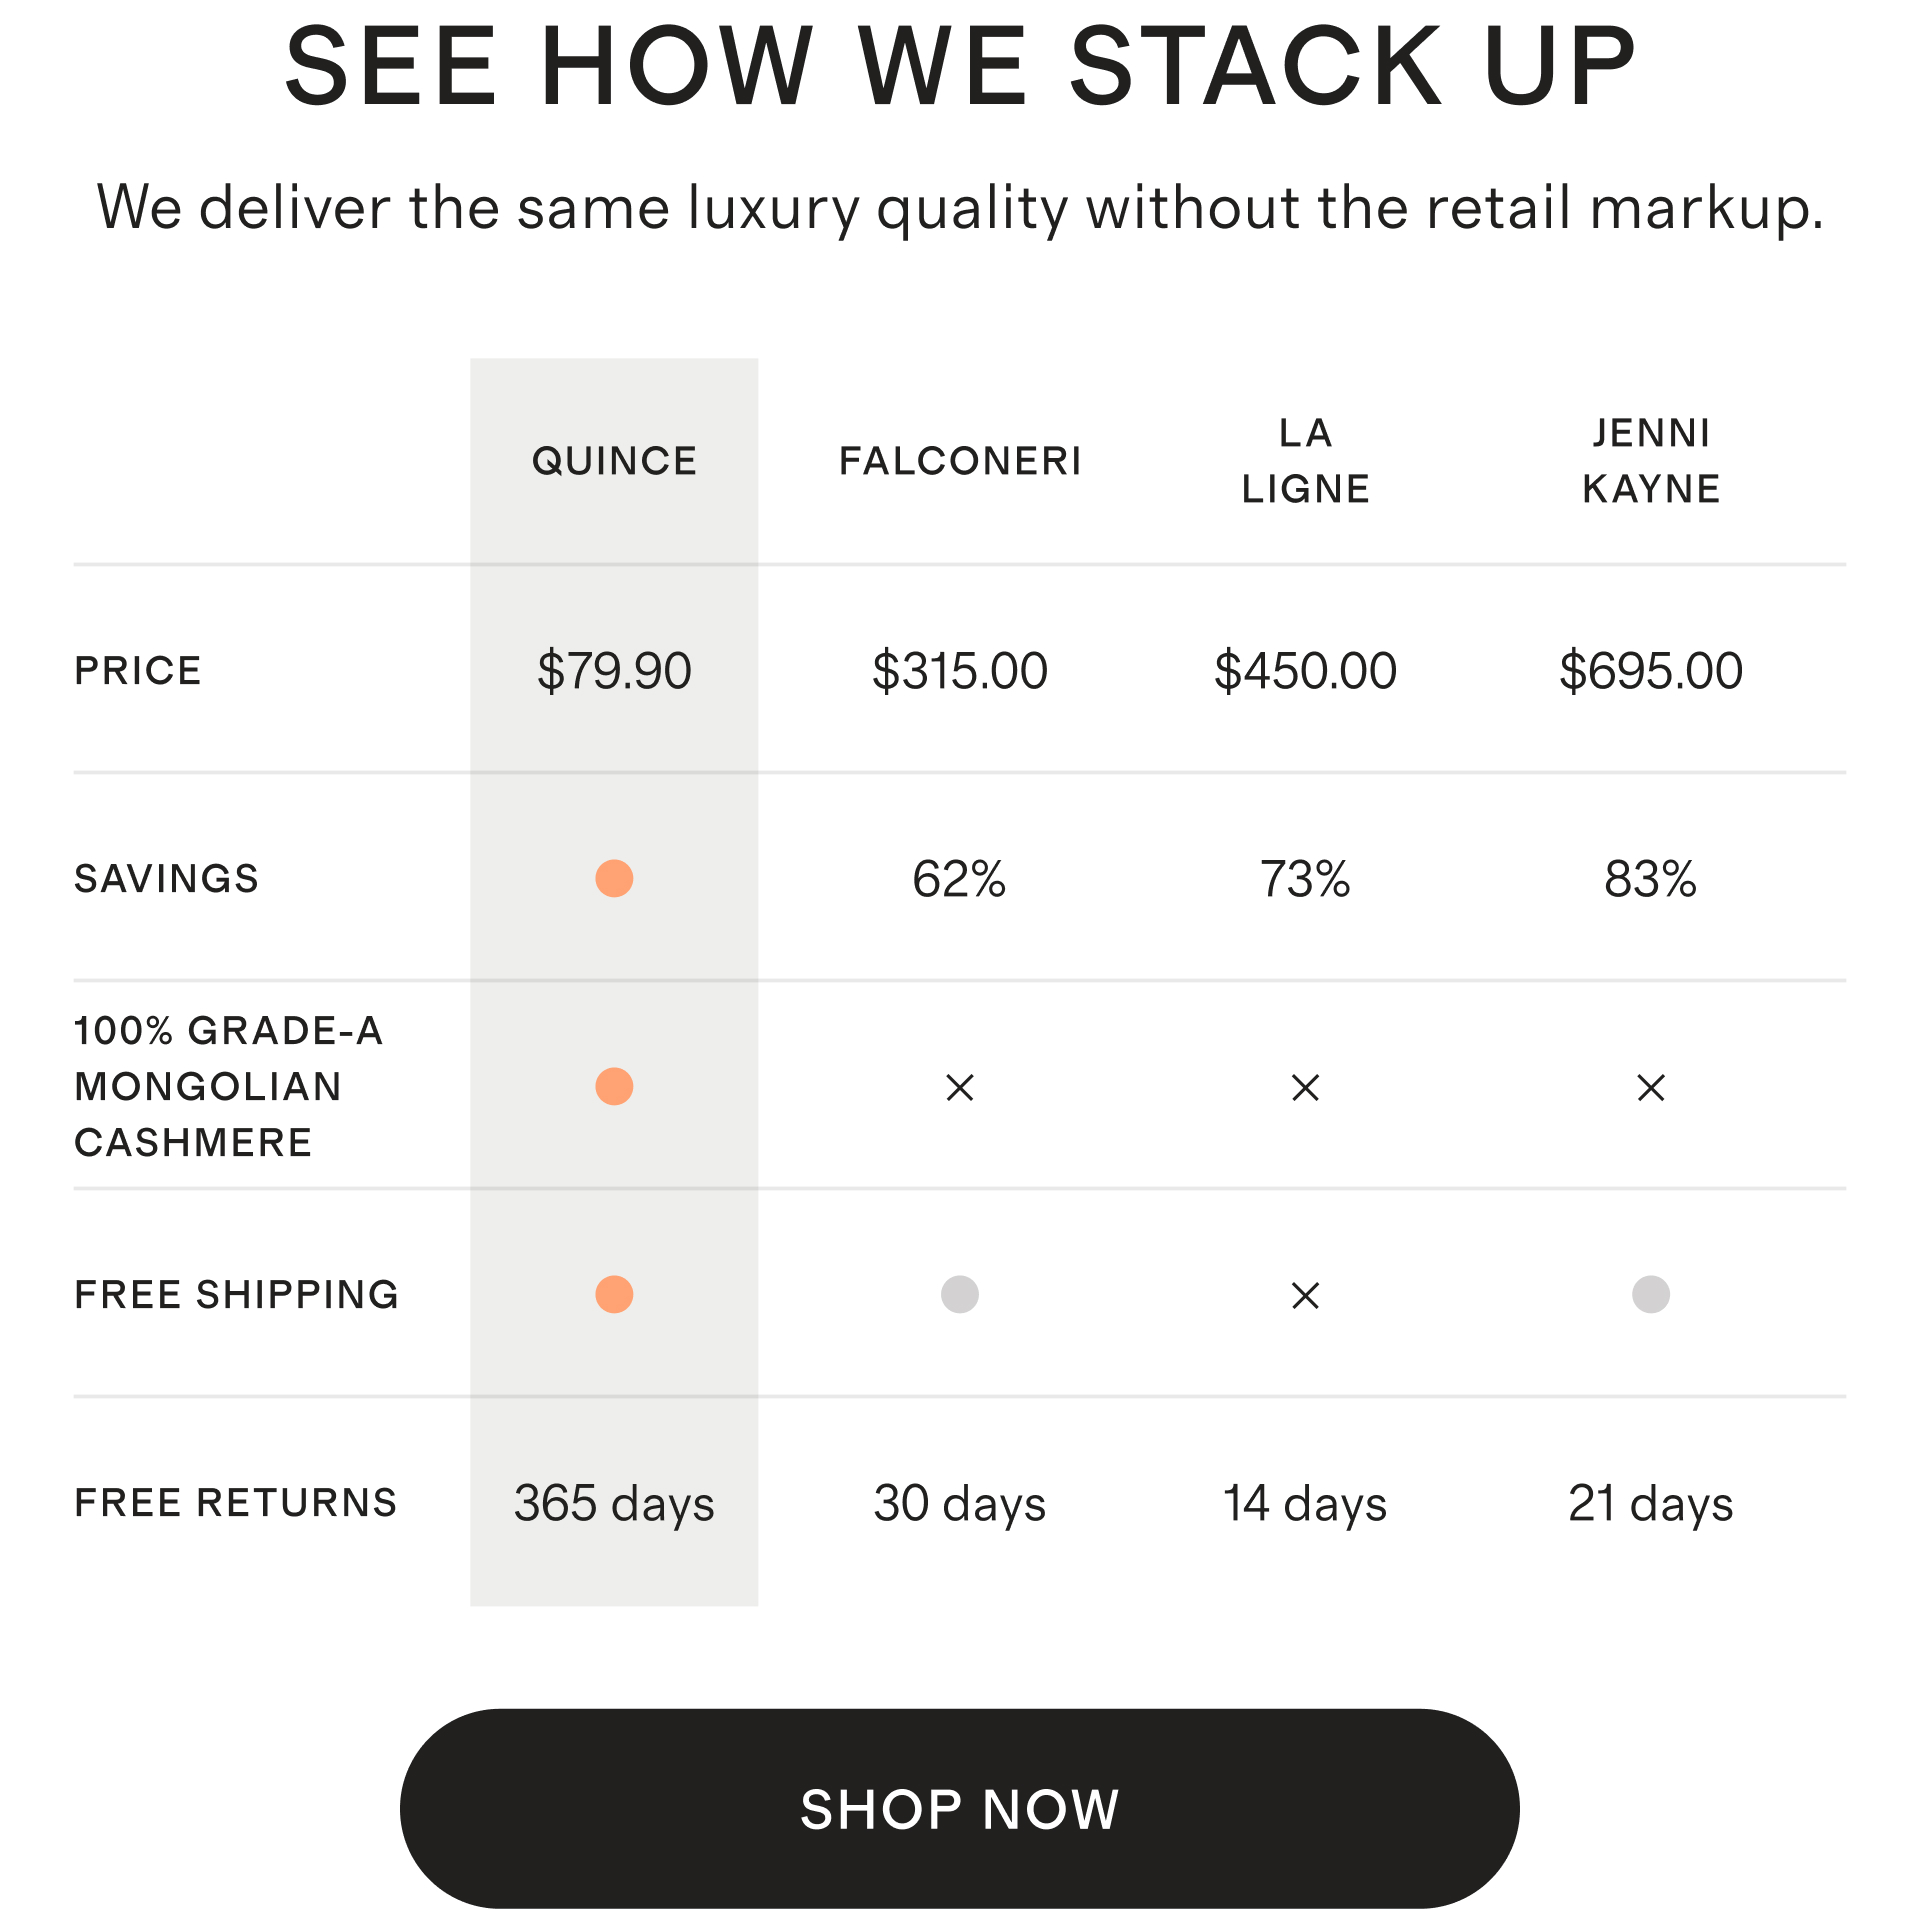Select the Quince column header
Viewport: 1920px width, 1909px height.
coord(614,461)
